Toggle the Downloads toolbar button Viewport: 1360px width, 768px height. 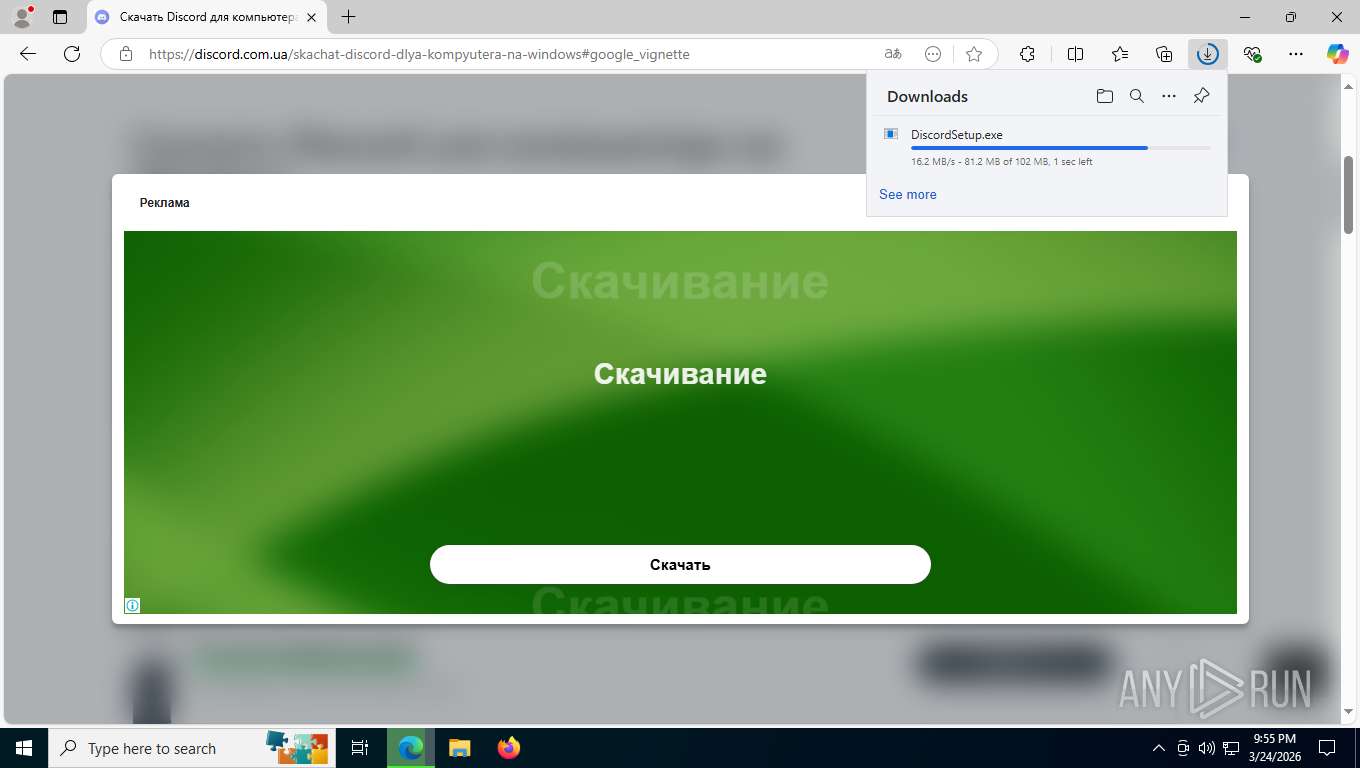(1208, 54)
